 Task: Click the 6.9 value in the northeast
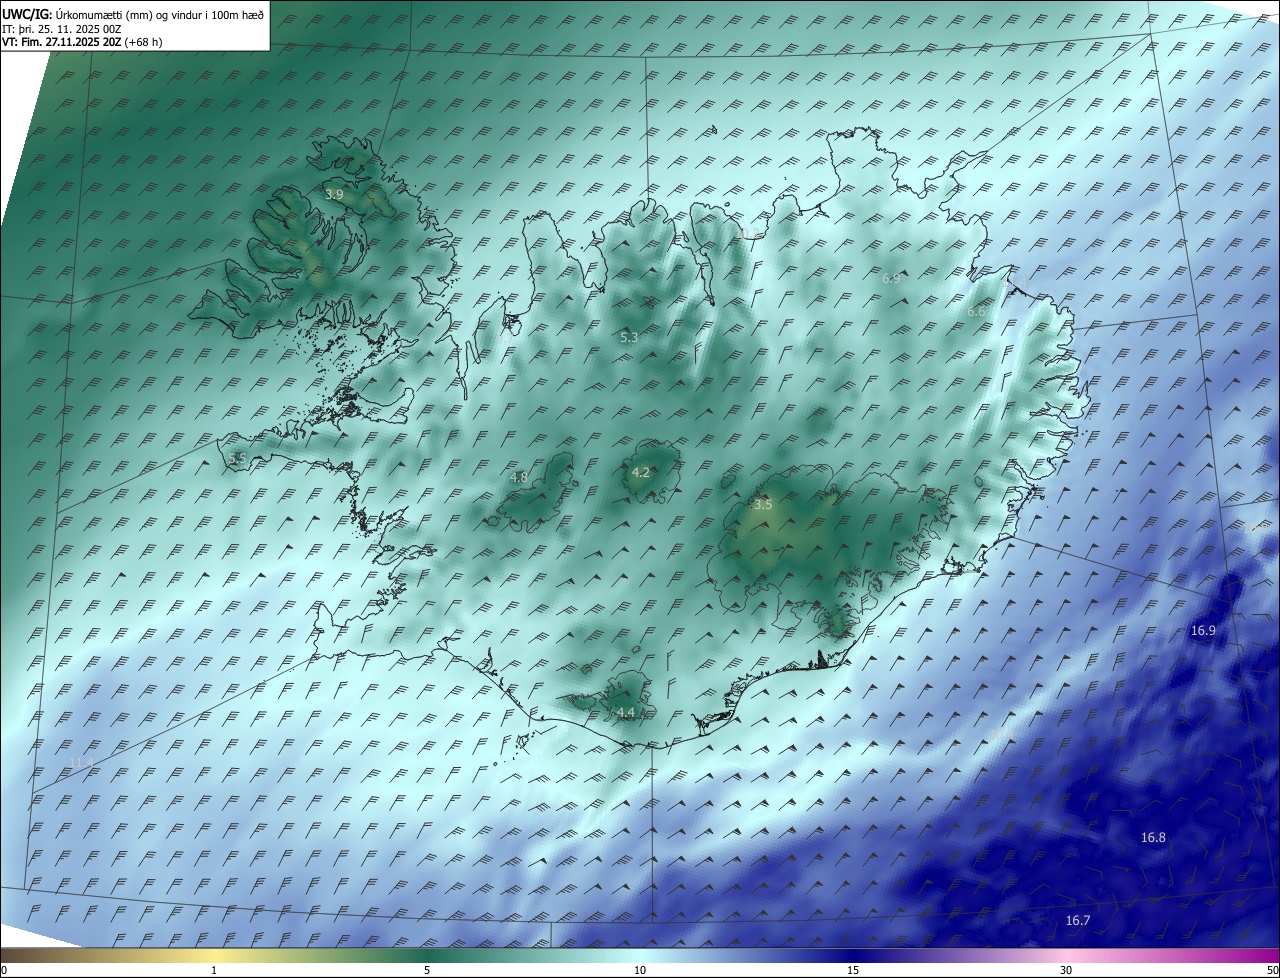click(x=891, y=278)
